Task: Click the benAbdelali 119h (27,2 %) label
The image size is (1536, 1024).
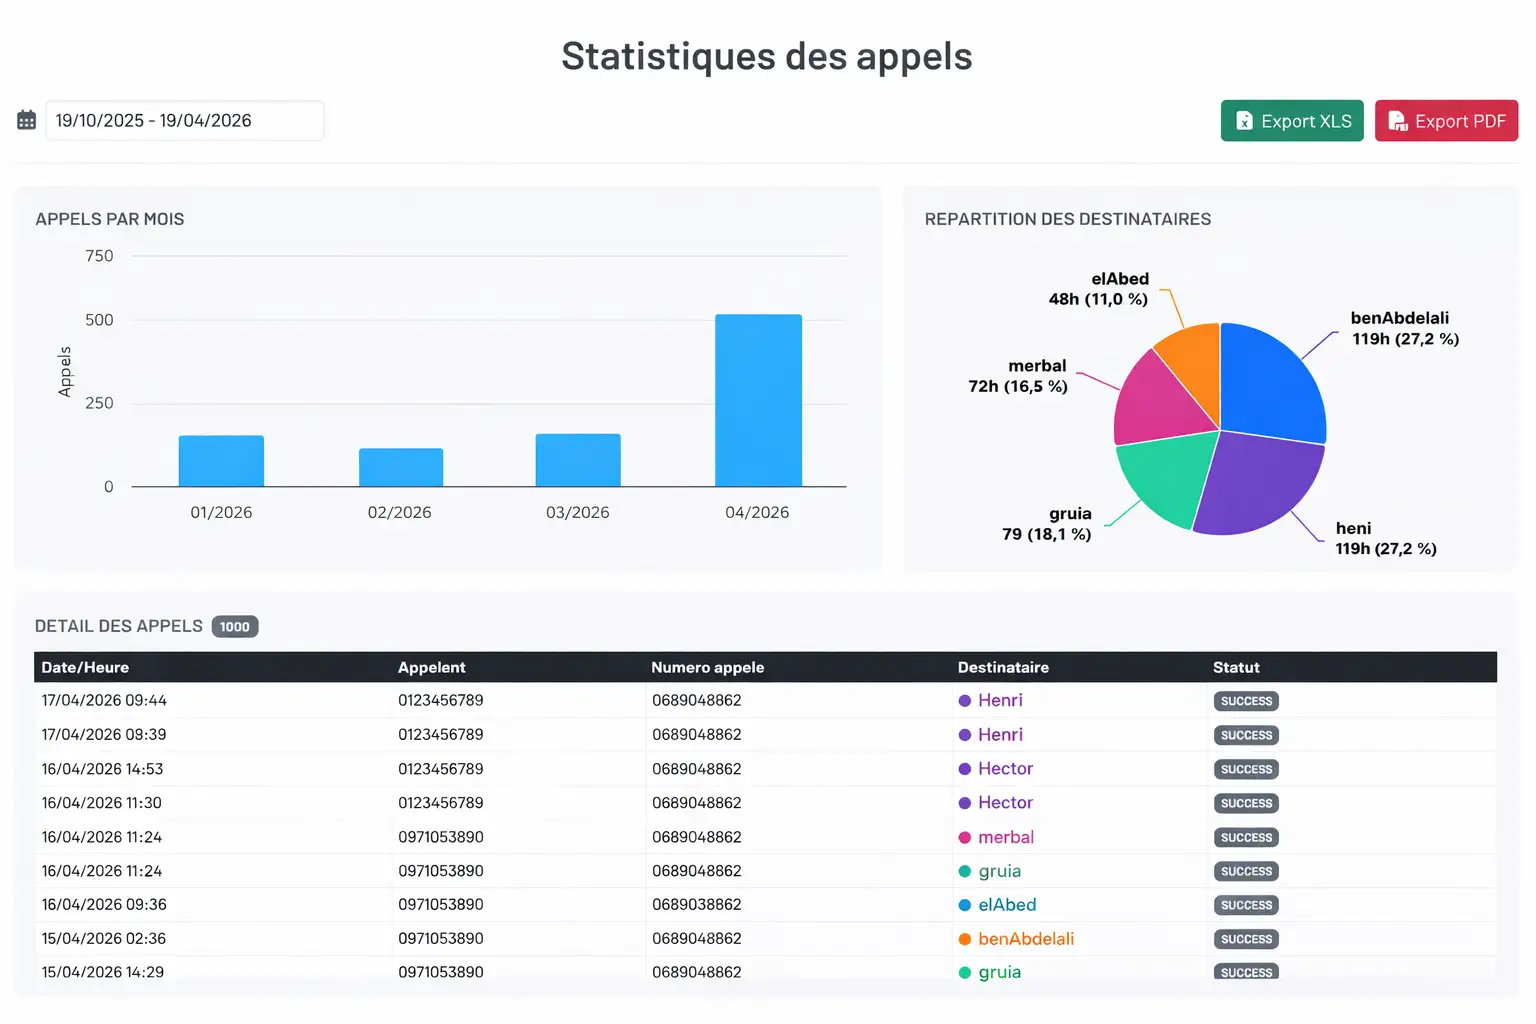Action: point(1405,328)
